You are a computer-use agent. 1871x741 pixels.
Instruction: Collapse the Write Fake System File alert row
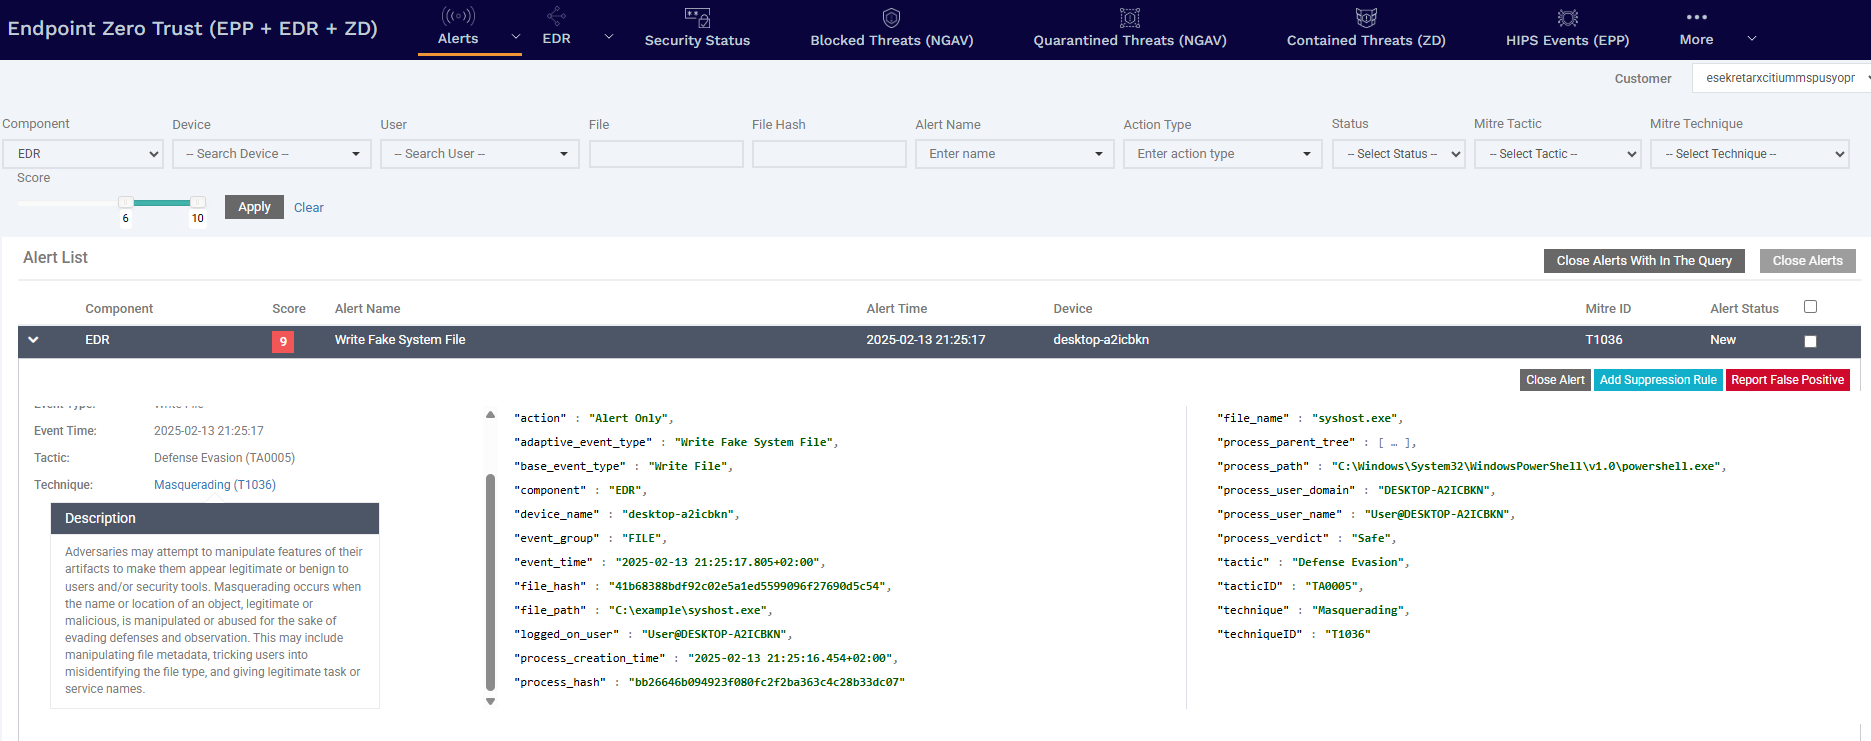click(x=33, y=340)
